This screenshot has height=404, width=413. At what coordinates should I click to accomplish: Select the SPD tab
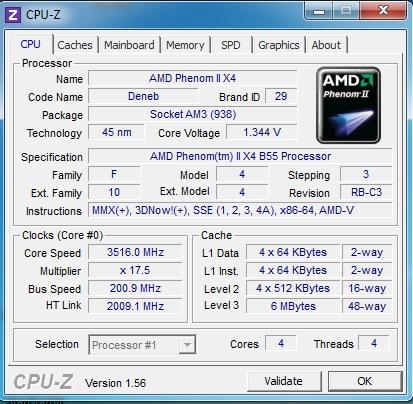(x=231, y=45)
